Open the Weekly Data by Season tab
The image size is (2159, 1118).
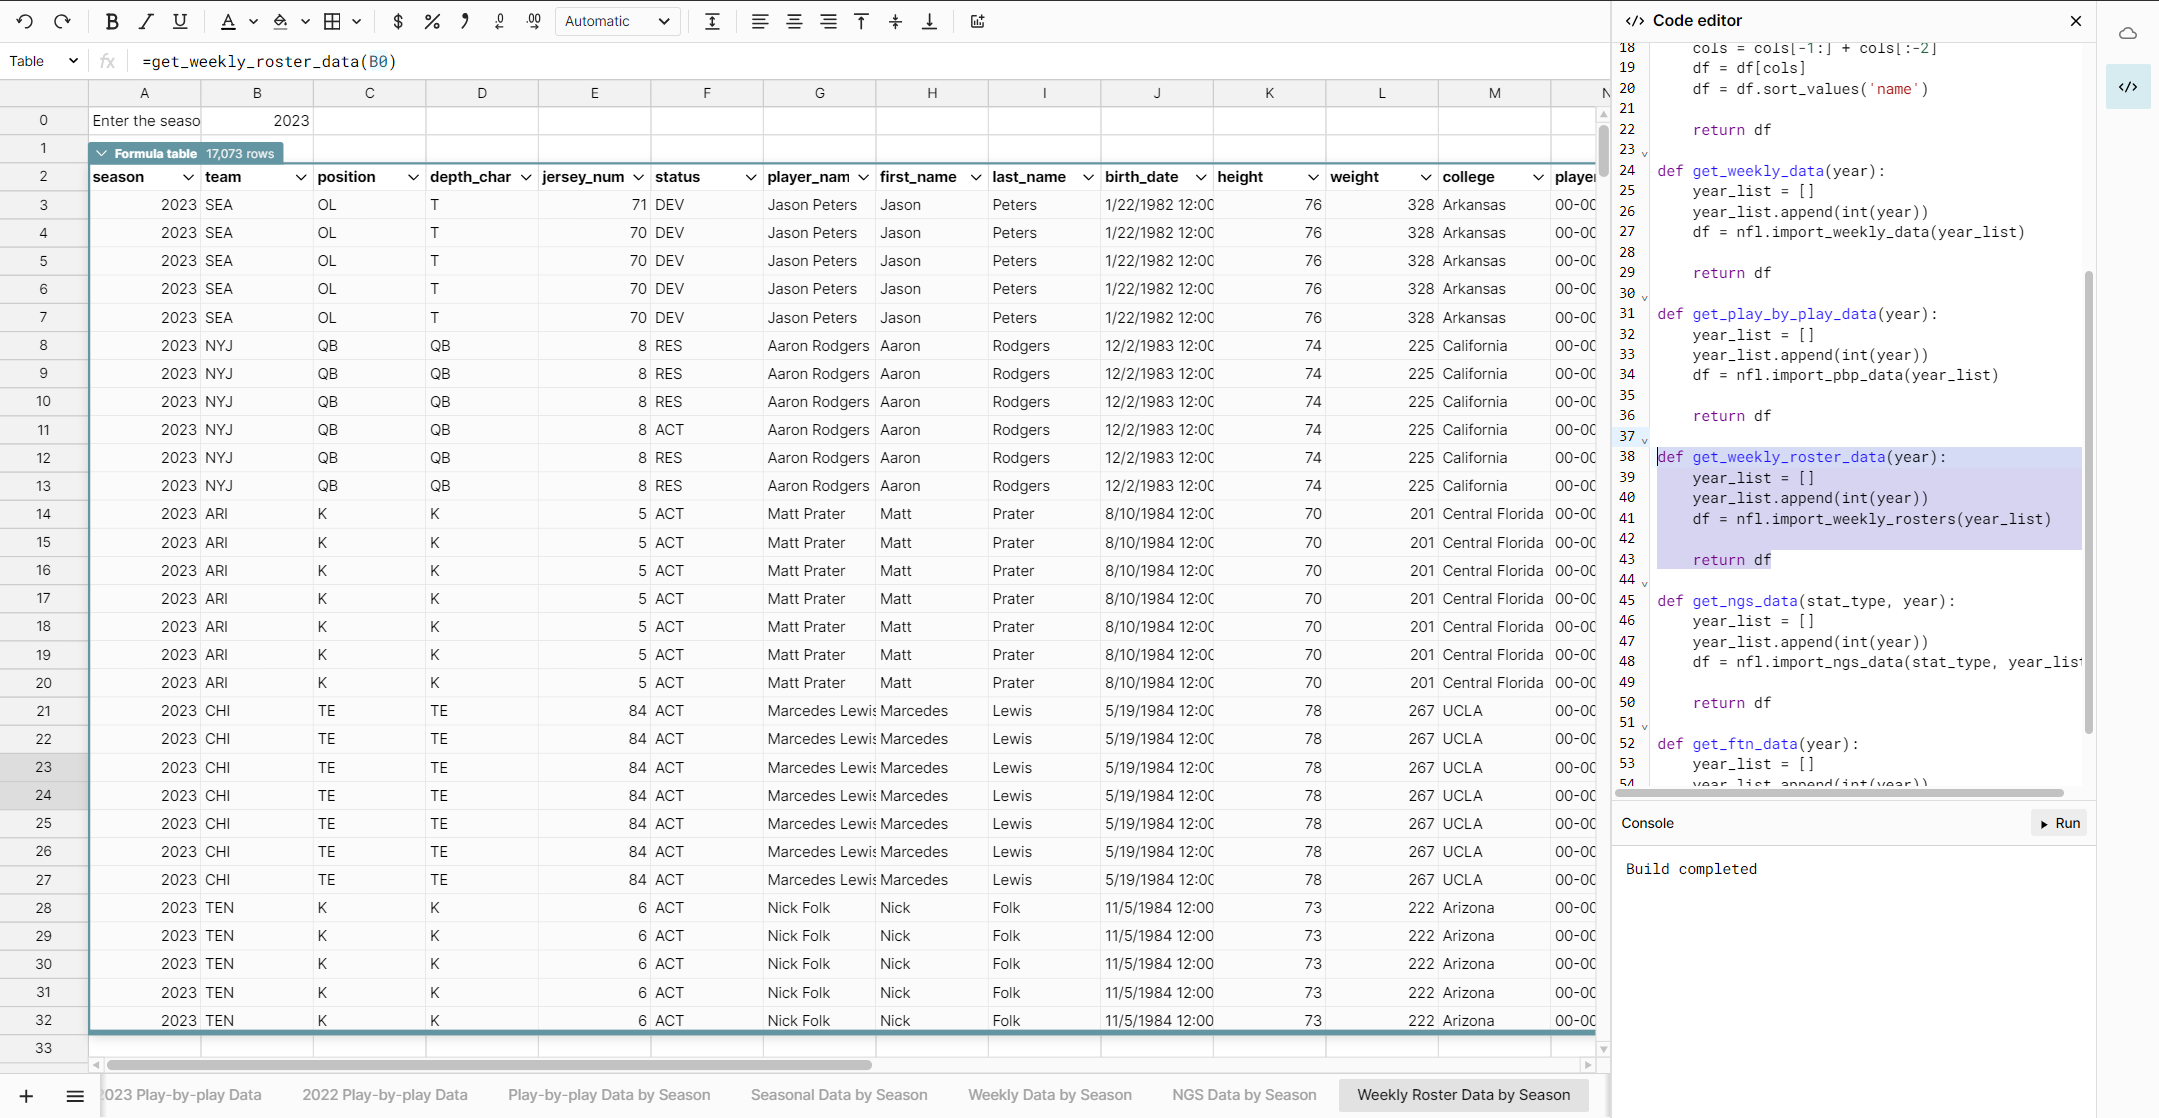1050,1095
